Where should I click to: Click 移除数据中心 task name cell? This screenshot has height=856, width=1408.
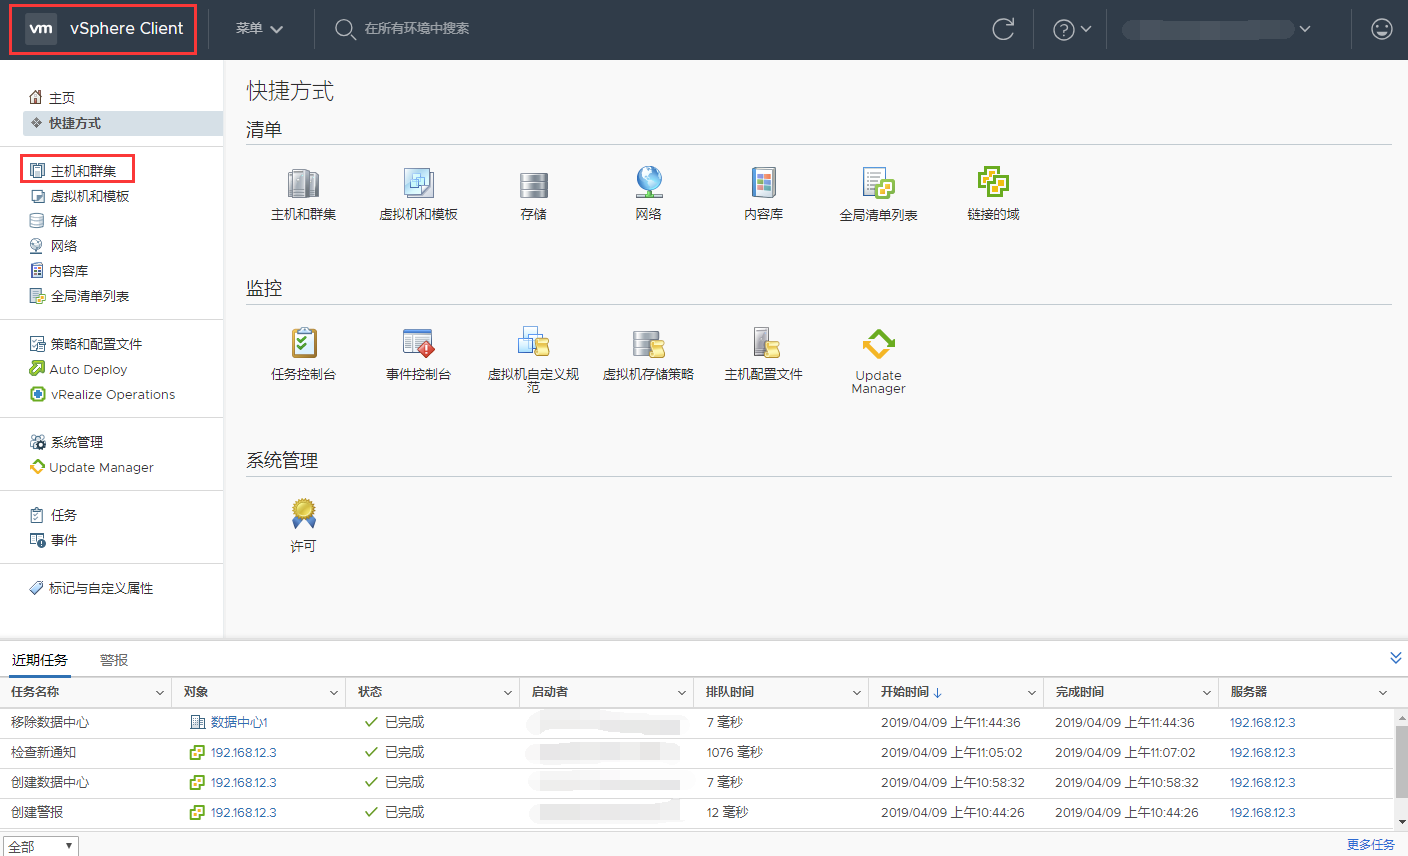pos(50,722)
